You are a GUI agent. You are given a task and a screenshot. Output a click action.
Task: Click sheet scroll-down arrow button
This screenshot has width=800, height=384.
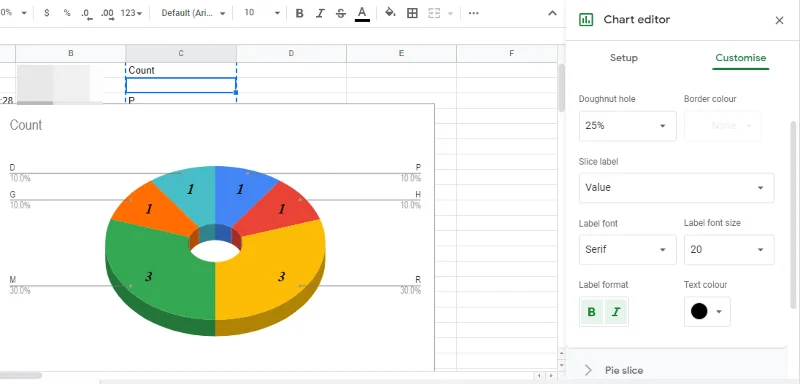click(561, 365)
